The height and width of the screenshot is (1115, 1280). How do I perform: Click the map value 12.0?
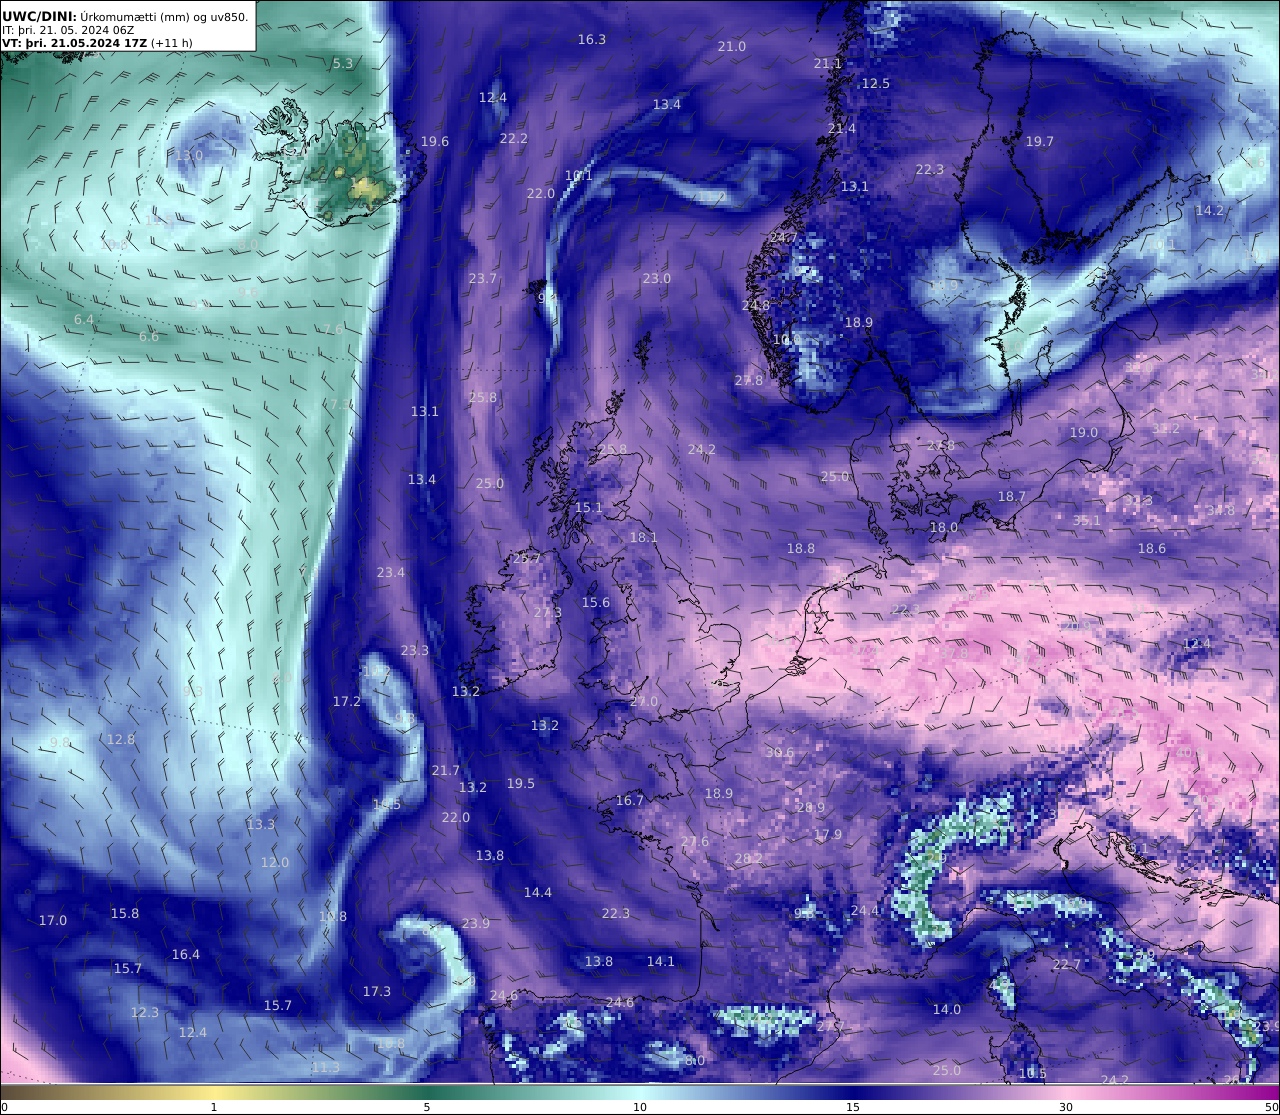(x=275, y=863)
